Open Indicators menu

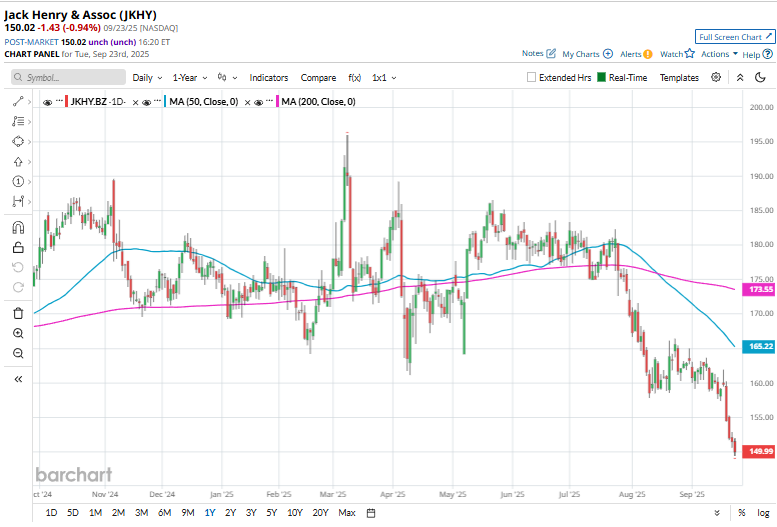coord(269,78)
